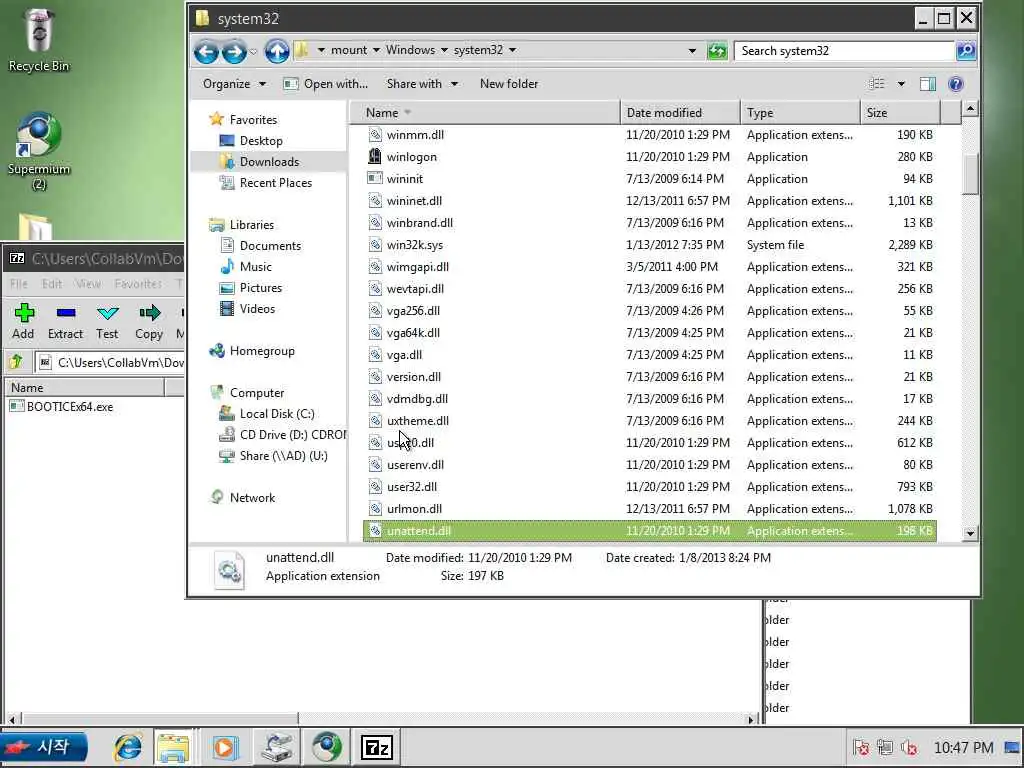
Task: Open recent pages dropdown next to Forward
Action: coord(253,52)
